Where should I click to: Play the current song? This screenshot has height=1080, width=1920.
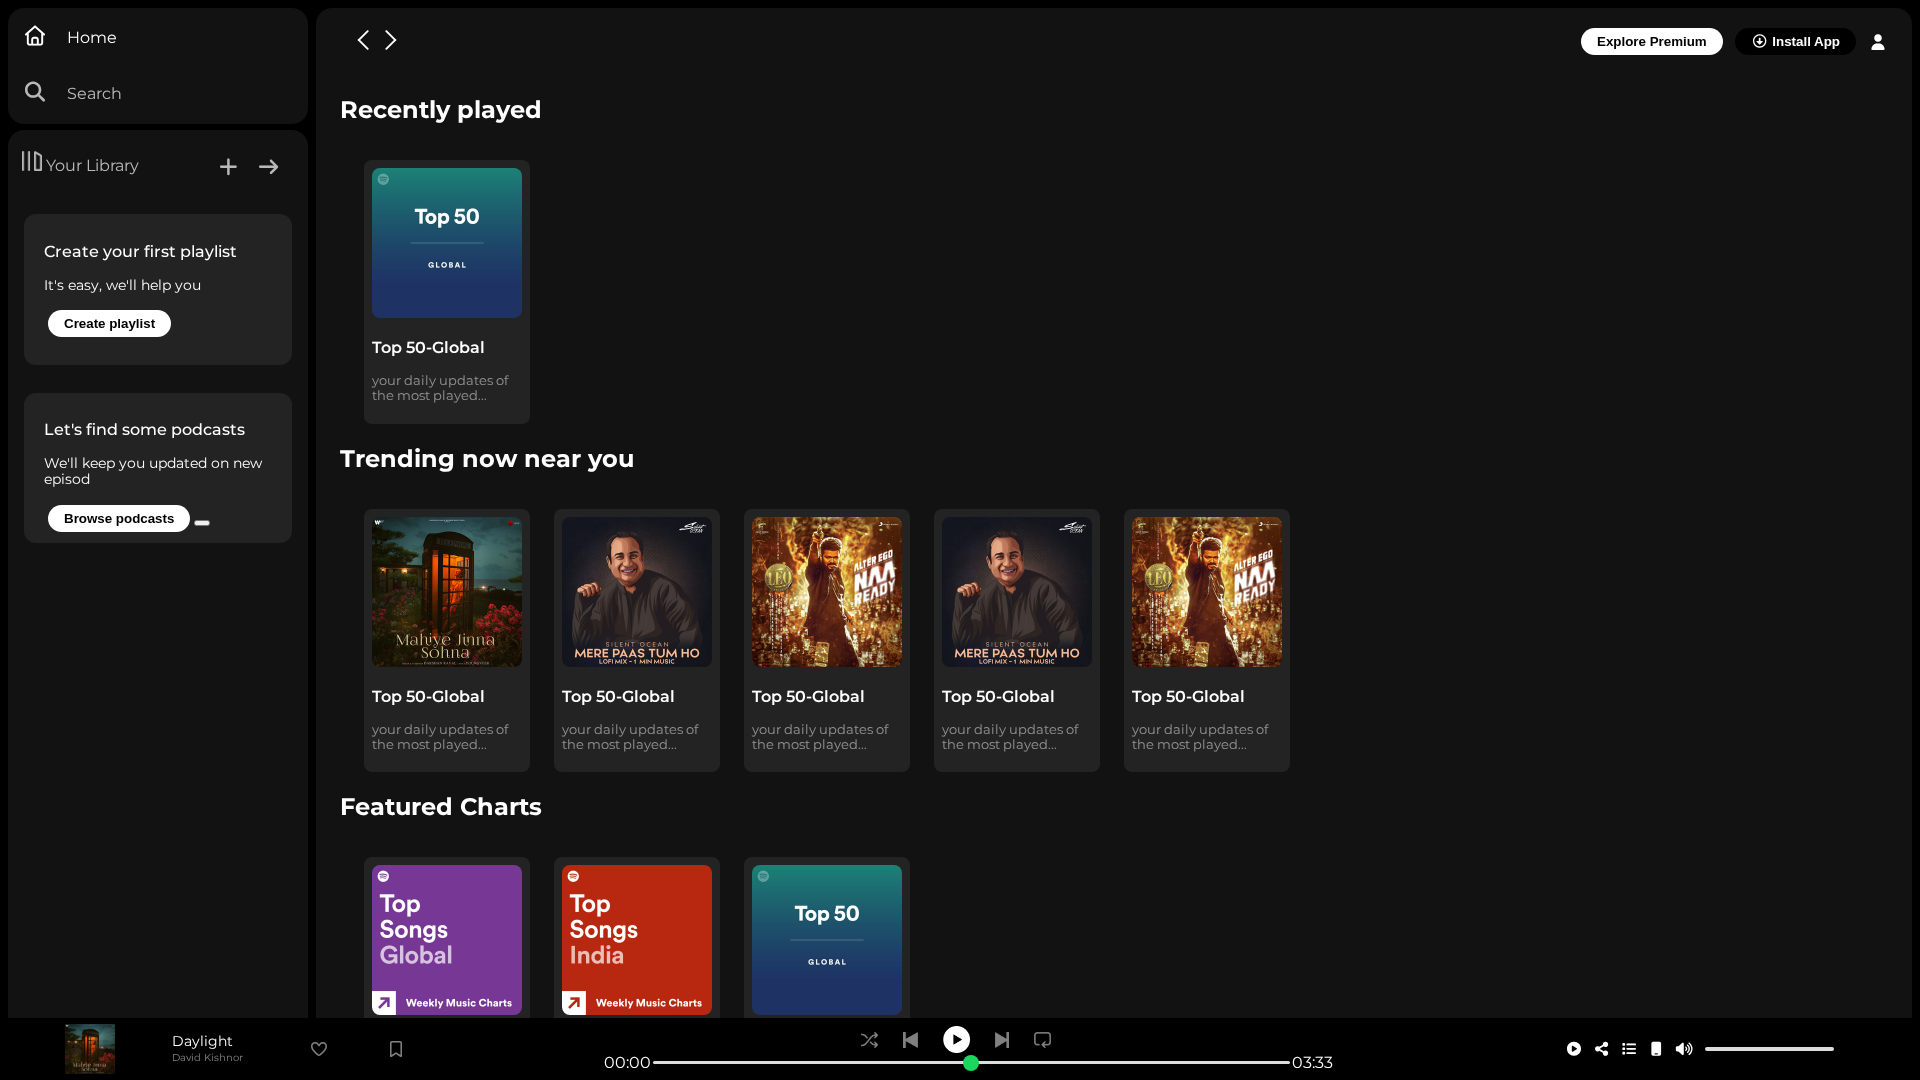point(956,1040)
